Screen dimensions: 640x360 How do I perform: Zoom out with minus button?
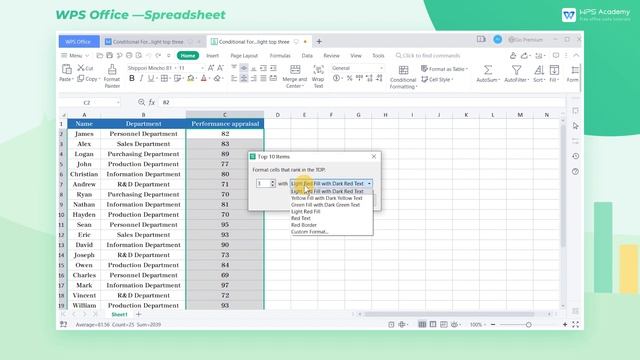(493, 324)
